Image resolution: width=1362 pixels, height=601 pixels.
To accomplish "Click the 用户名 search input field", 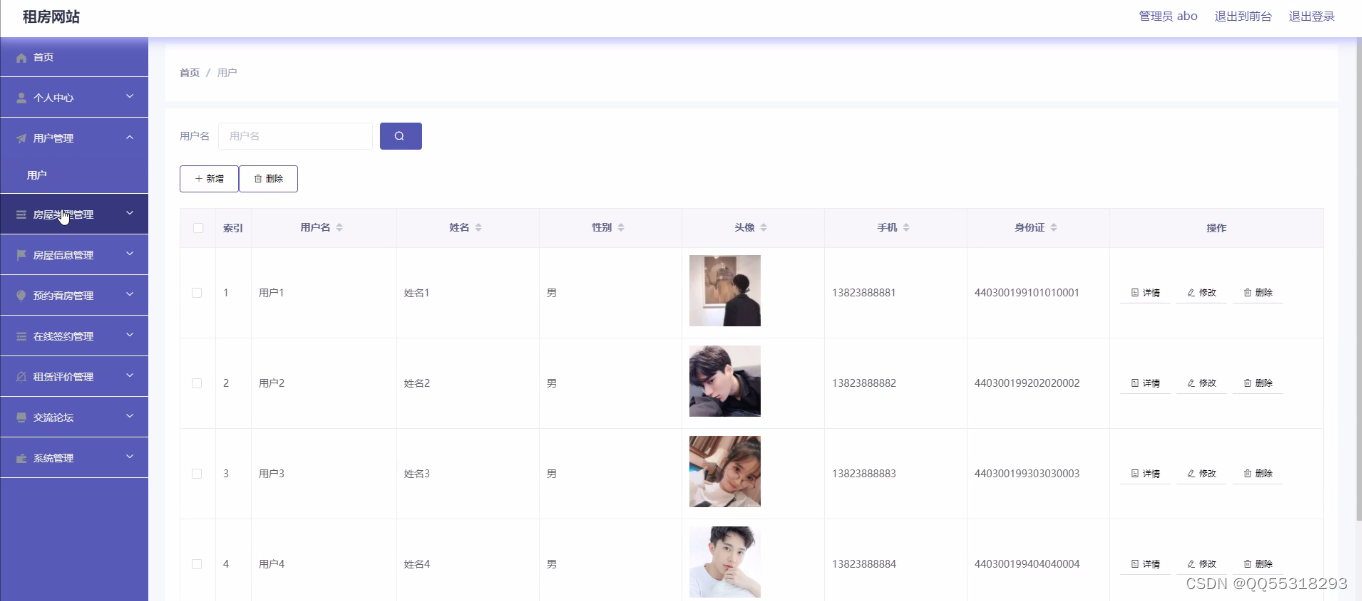I will coord(295,136).
